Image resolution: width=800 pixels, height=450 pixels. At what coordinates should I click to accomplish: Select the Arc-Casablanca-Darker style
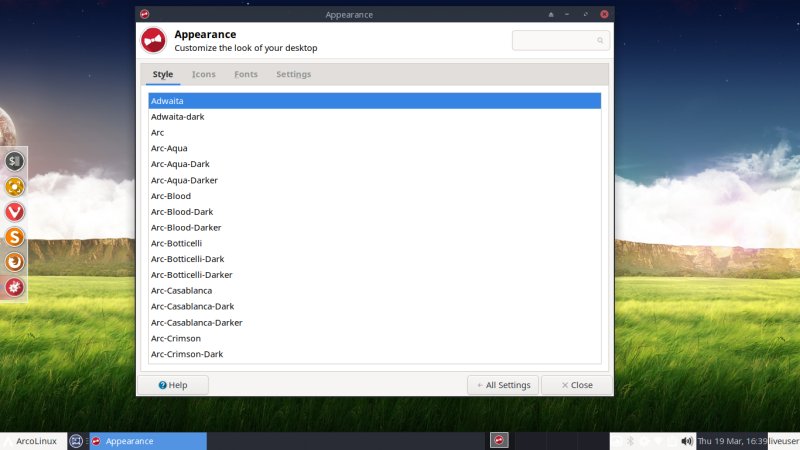[374, 322]
